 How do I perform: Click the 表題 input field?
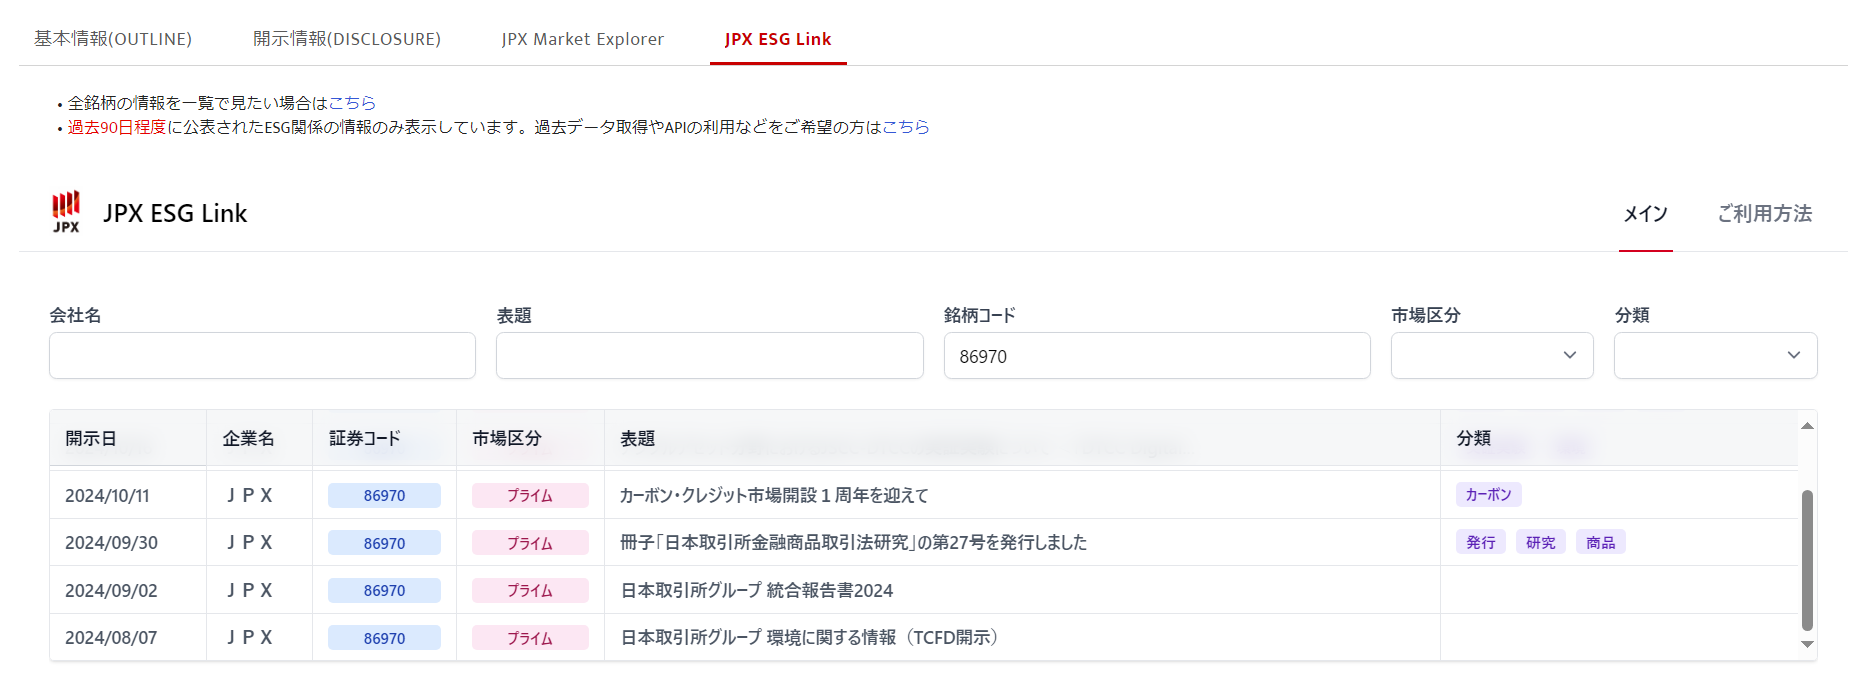(709, 356)
